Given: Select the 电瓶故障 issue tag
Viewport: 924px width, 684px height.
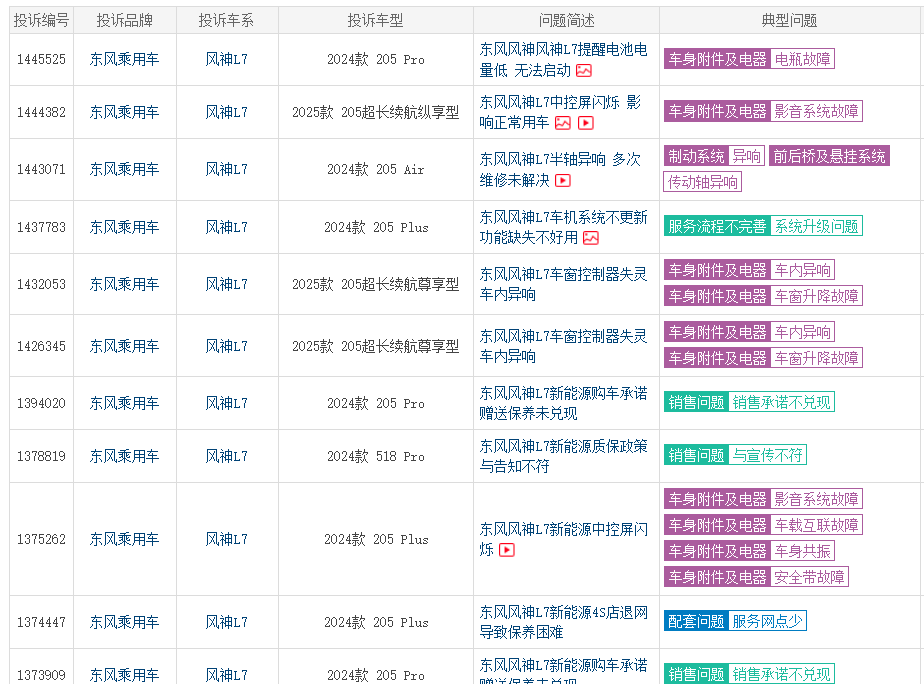Looking at the screenshot, I should [802, 59].
